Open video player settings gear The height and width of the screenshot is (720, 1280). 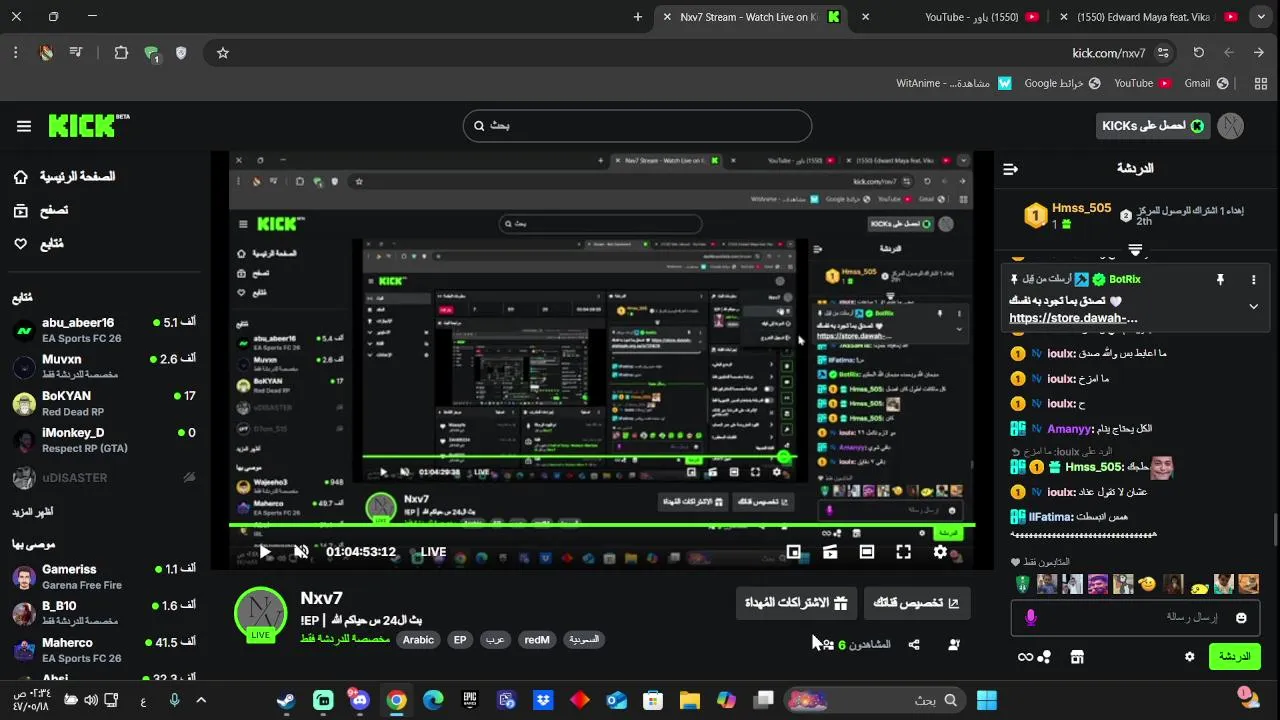click(x=940, y=552)
